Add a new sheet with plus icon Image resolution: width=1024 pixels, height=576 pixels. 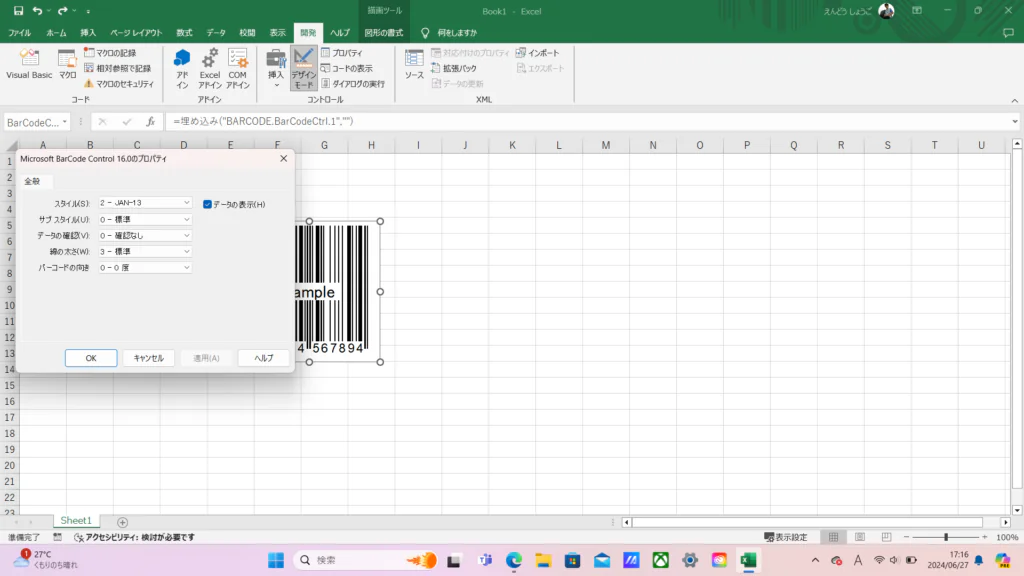tap(122, 522)
